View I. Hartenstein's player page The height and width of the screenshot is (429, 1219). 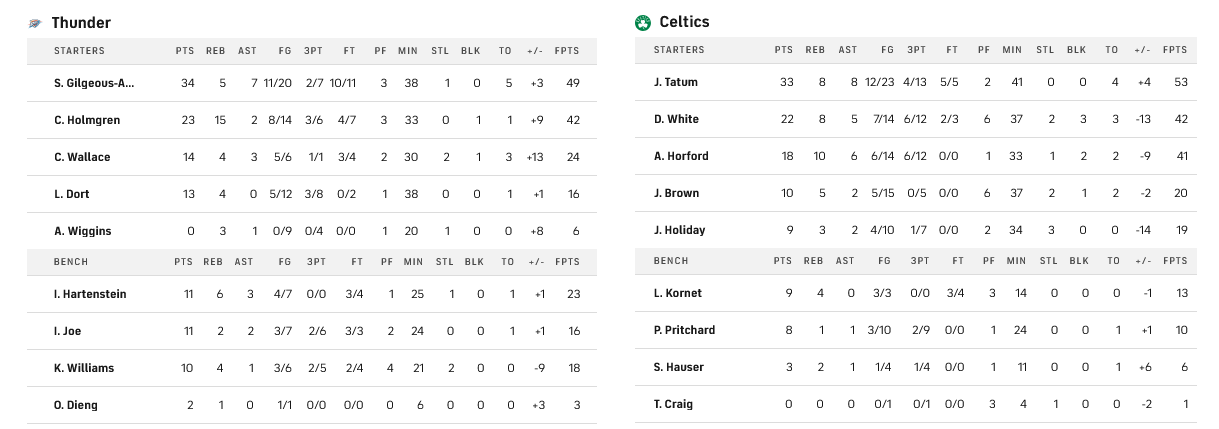point(90,294)
